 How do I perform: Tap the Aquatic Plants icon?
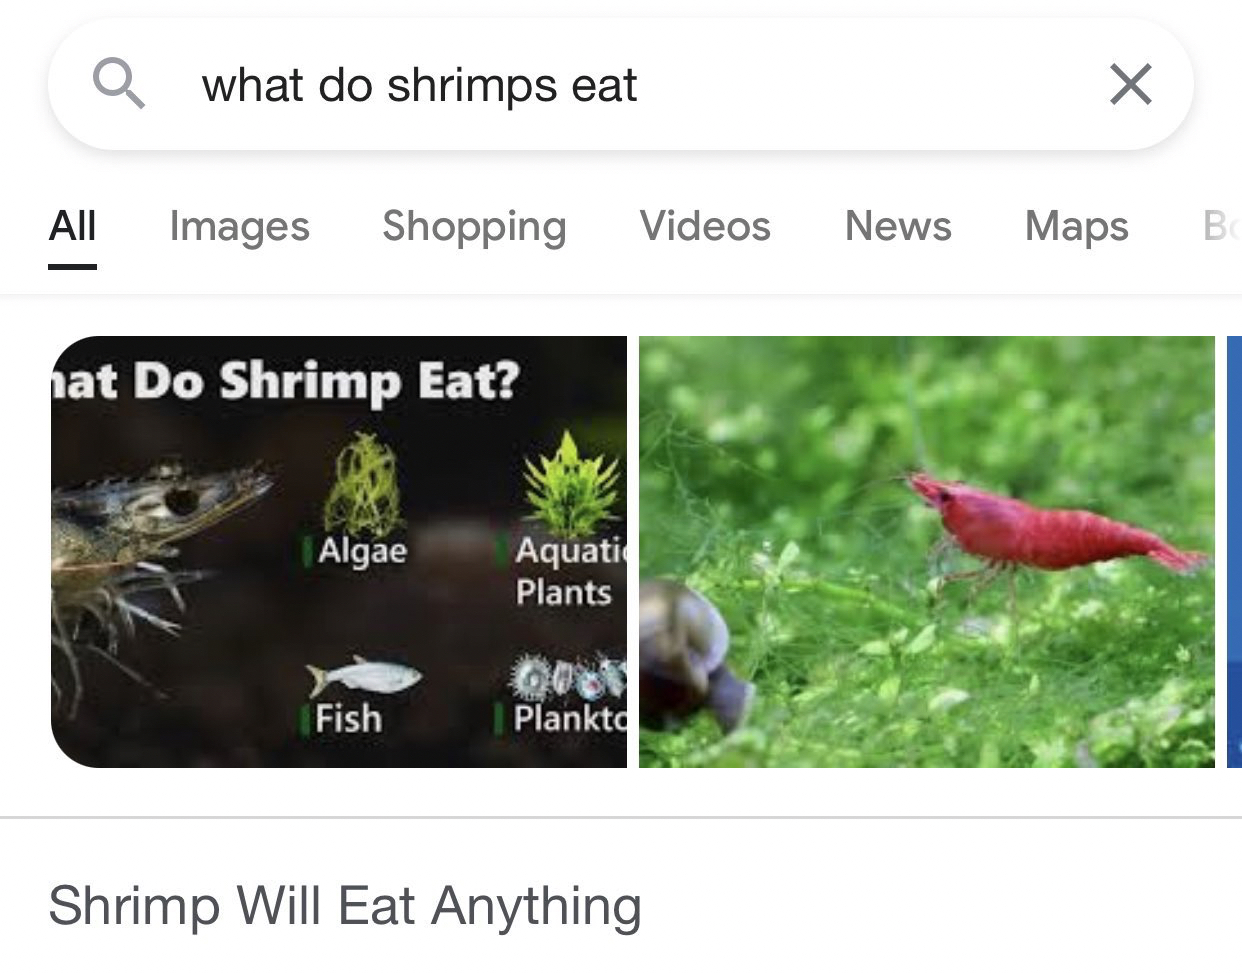pyautogui.click(x=572, y=485)
